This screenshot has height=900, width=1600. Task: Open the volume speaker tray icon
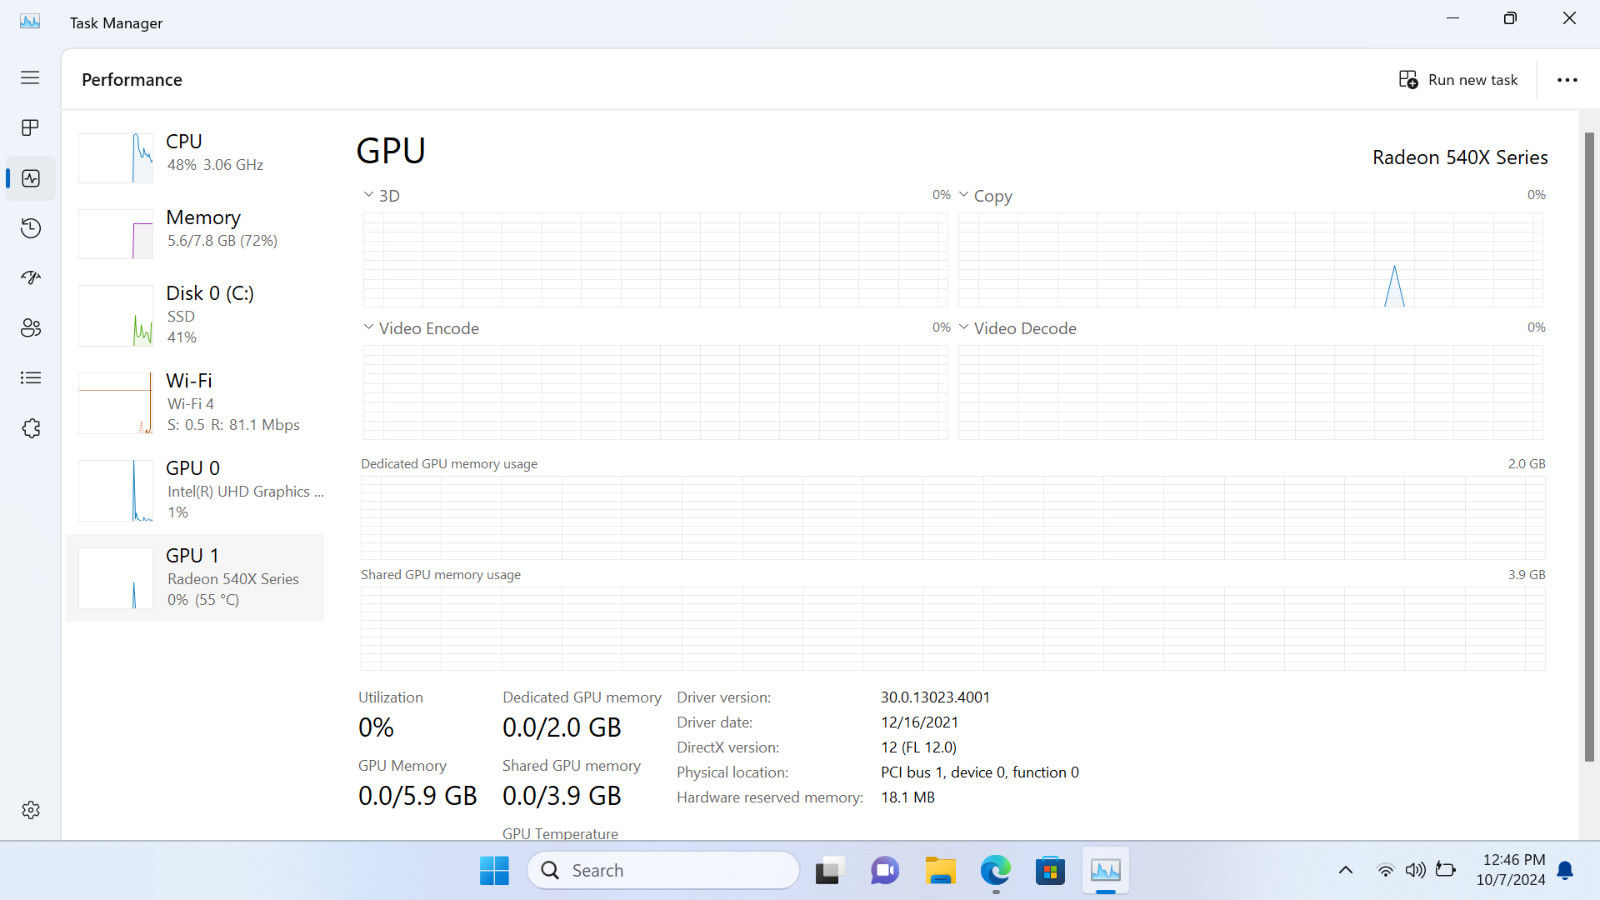(1415, 871)
